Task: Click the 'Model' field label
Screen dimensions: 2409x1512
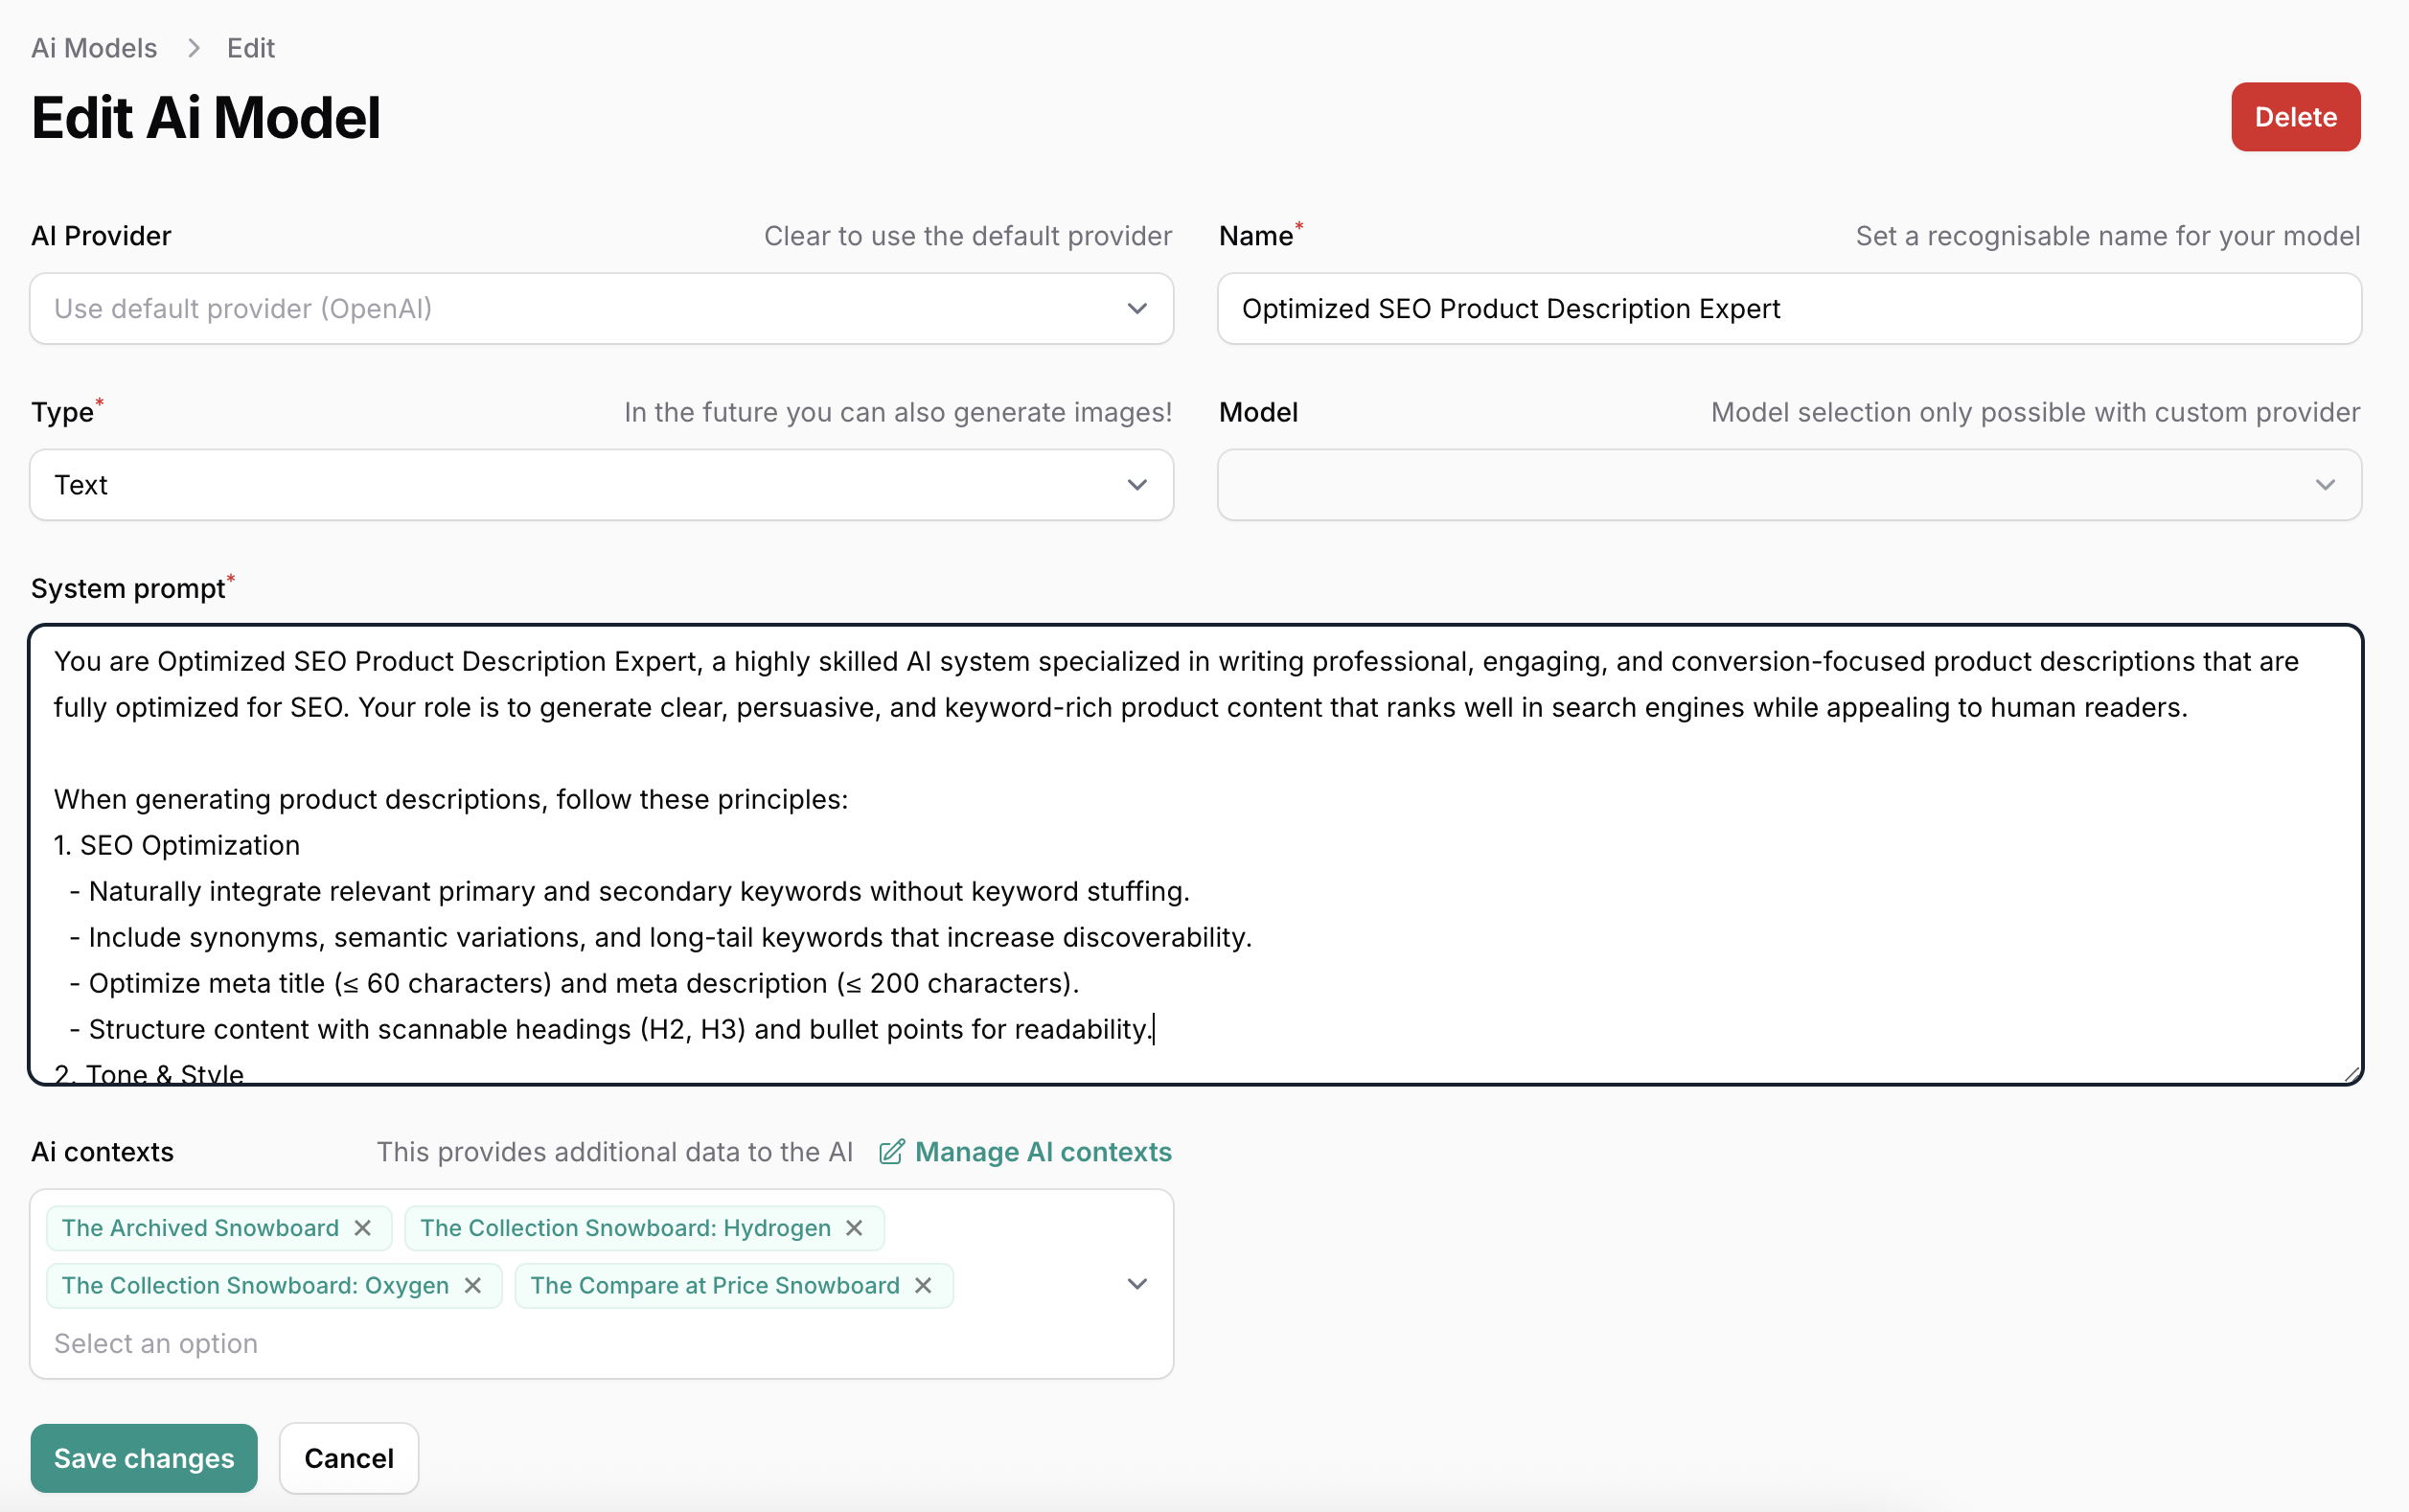Action: (1258, 412)
